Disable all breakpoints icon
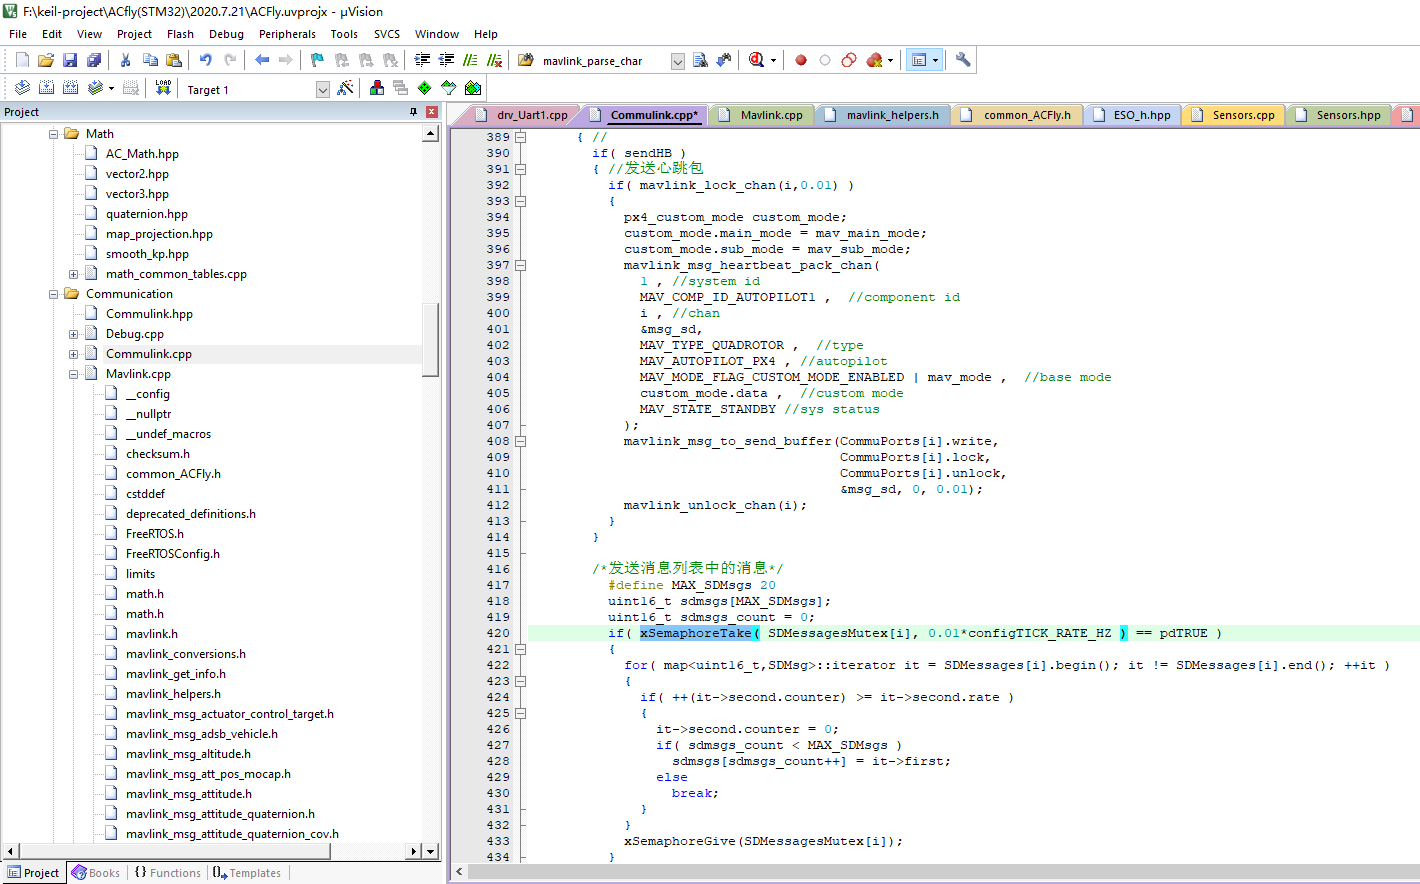The image size is (1420, 884). click(x=849, y=60)
